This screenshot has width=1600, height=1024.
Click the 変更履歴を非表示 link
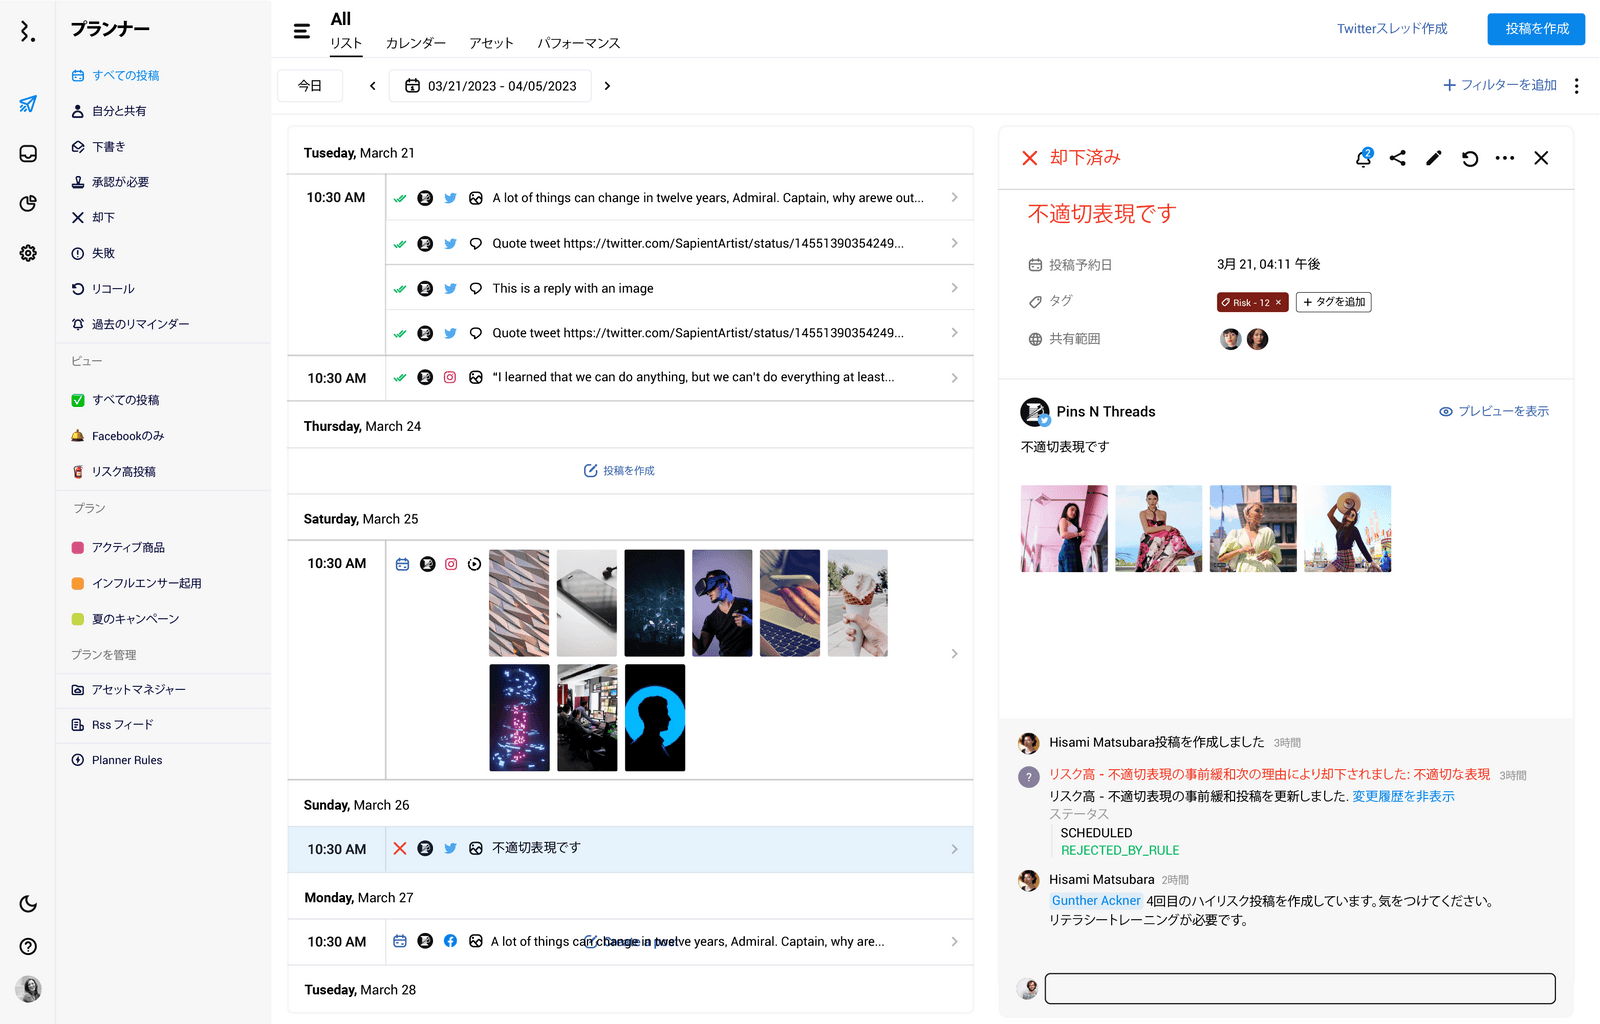pyautogui.click(x=1403, y=796)
